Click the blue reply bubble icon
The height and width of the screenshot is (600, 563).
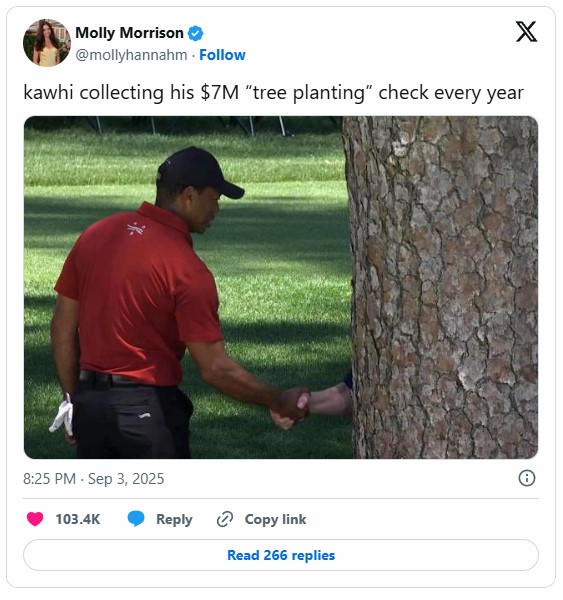[x=136, y=519]
